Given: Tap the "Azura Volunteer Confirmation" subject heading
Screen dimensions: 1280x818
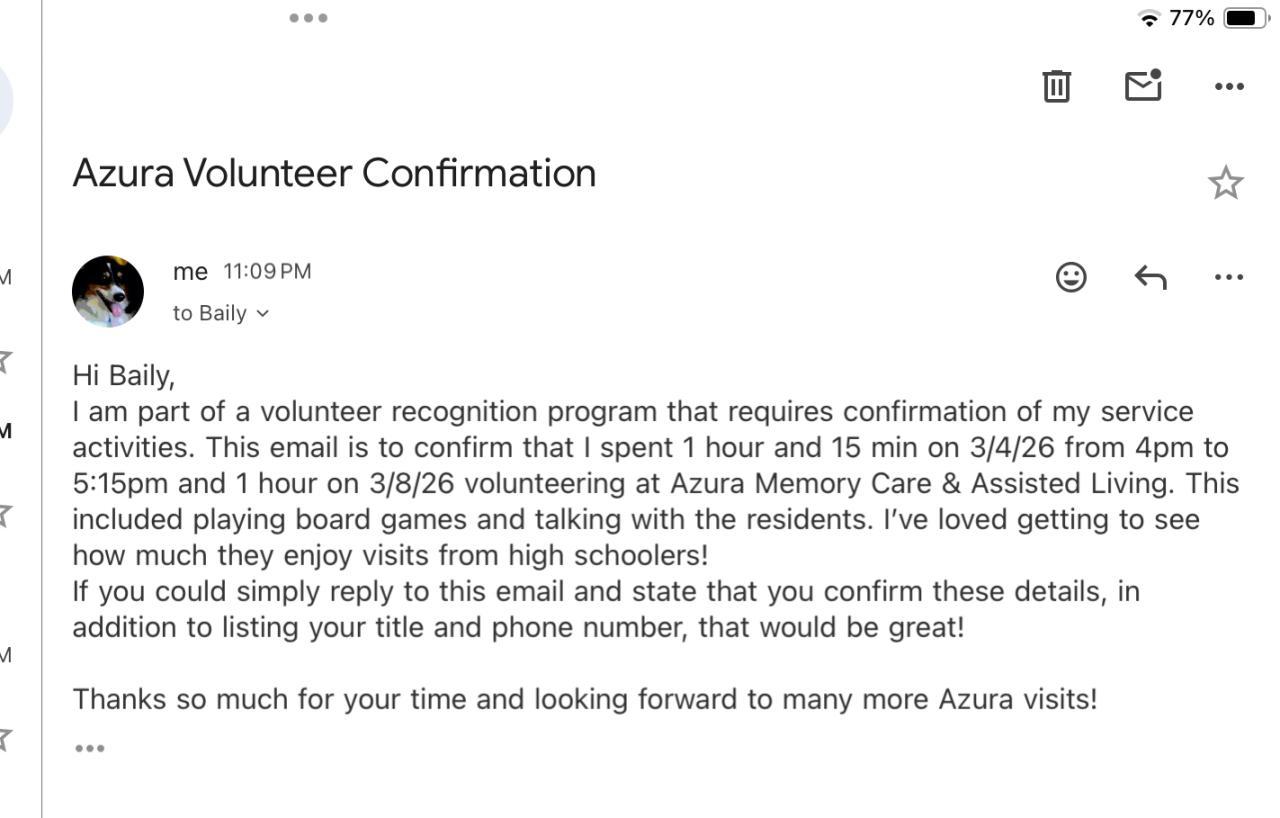Looking at the screenshot, I should click(334, 174).
